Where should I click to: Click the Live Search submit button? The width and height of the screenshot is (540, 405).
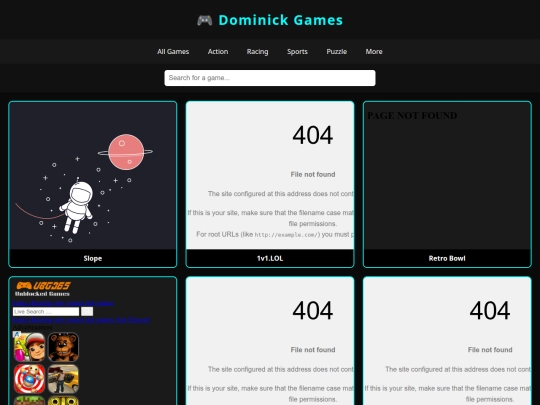(87, 312)
